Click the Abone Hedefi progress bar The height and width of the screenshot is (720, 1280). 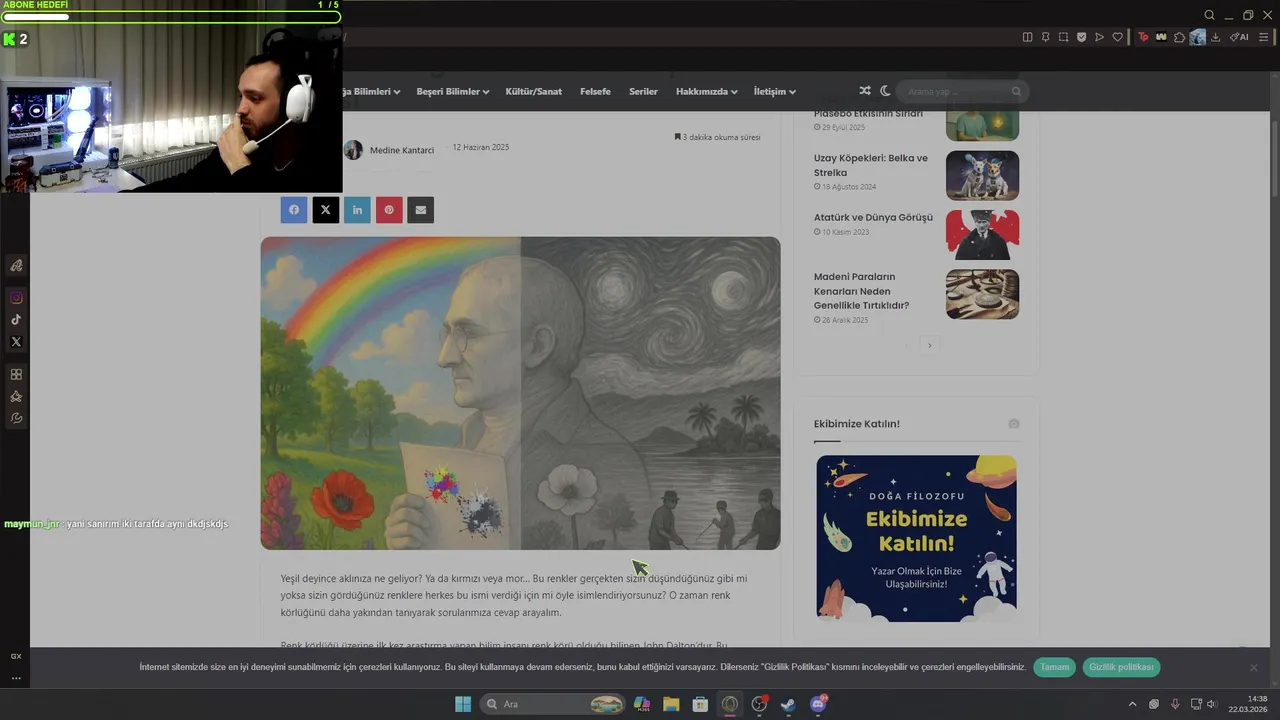point(171,17)
